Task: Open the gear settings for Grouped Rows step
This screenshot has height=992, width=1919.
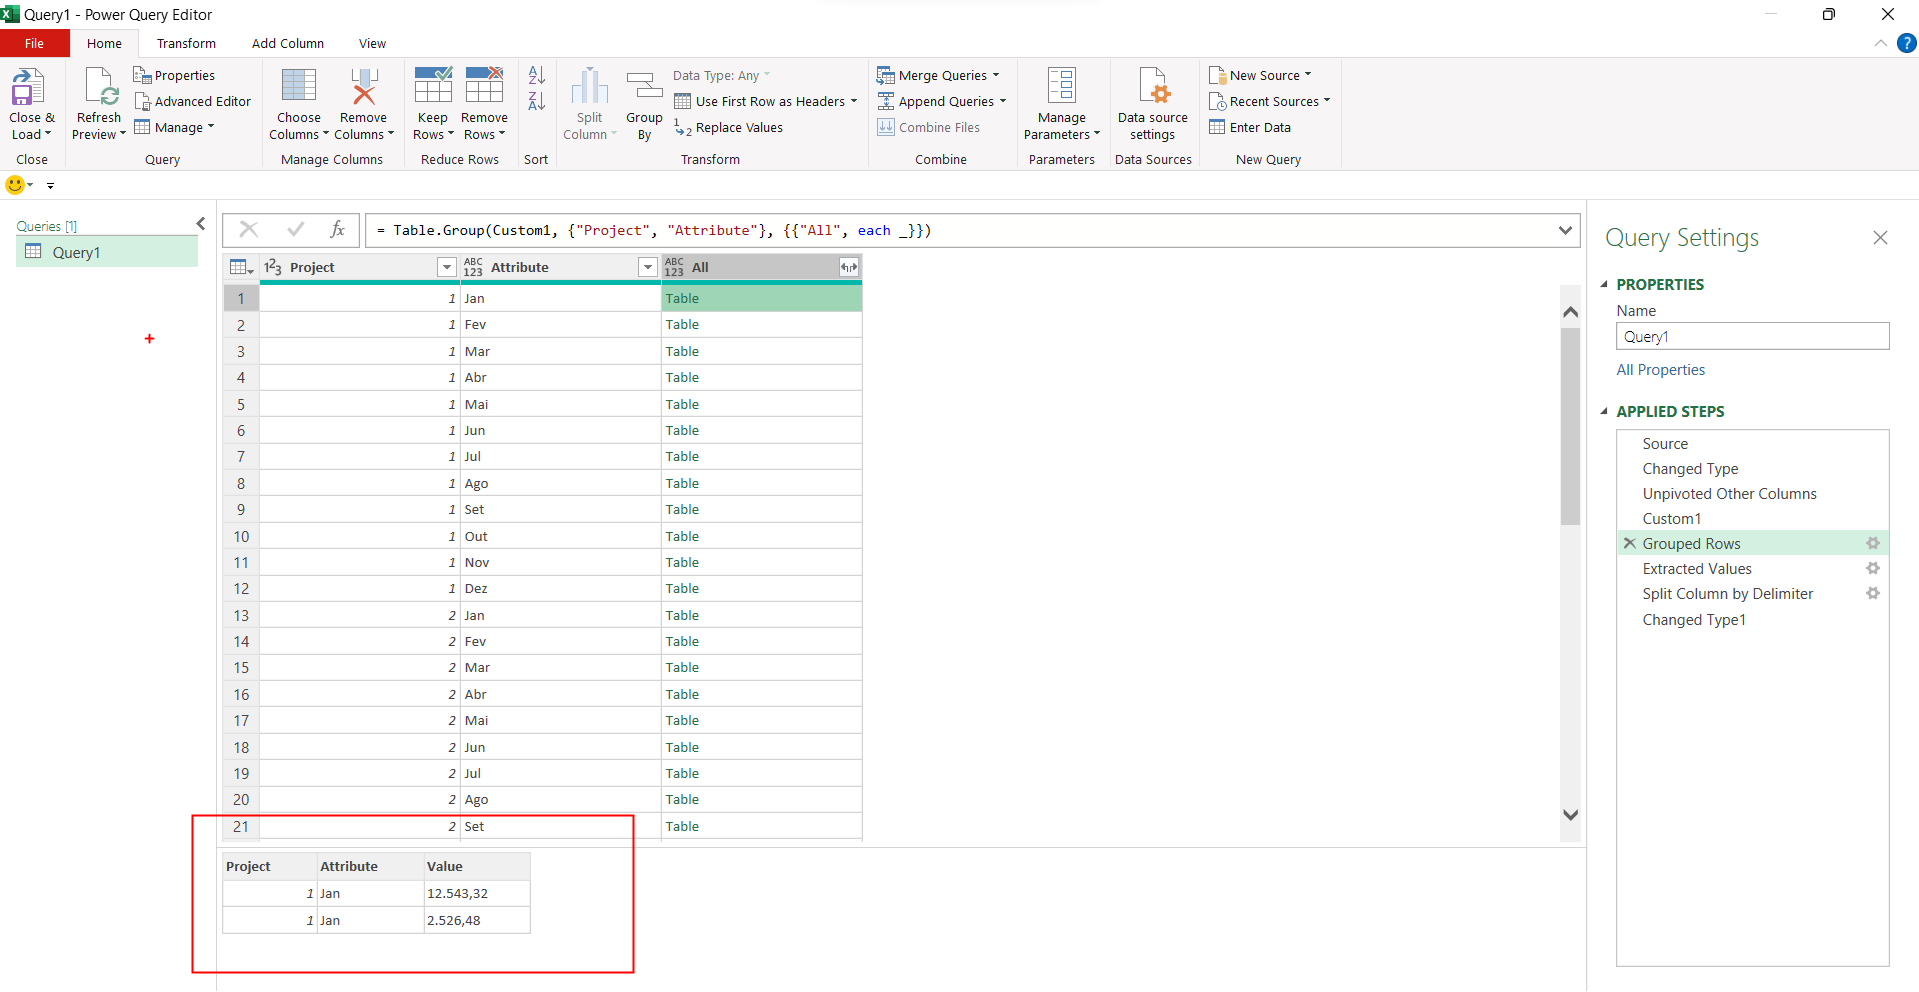Action: (x=1873, y=543)
